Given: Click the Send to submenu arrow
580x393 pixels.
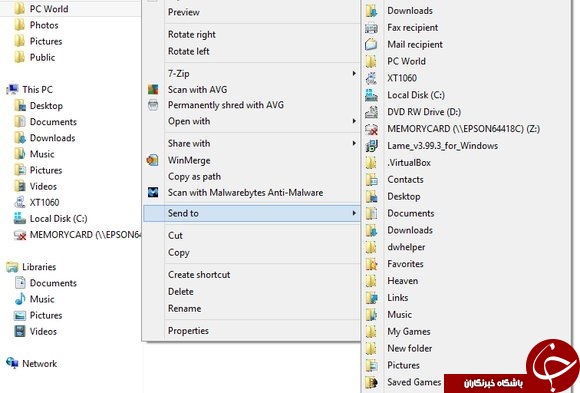Looking at the screenshot, I should (x=354, y=213).
